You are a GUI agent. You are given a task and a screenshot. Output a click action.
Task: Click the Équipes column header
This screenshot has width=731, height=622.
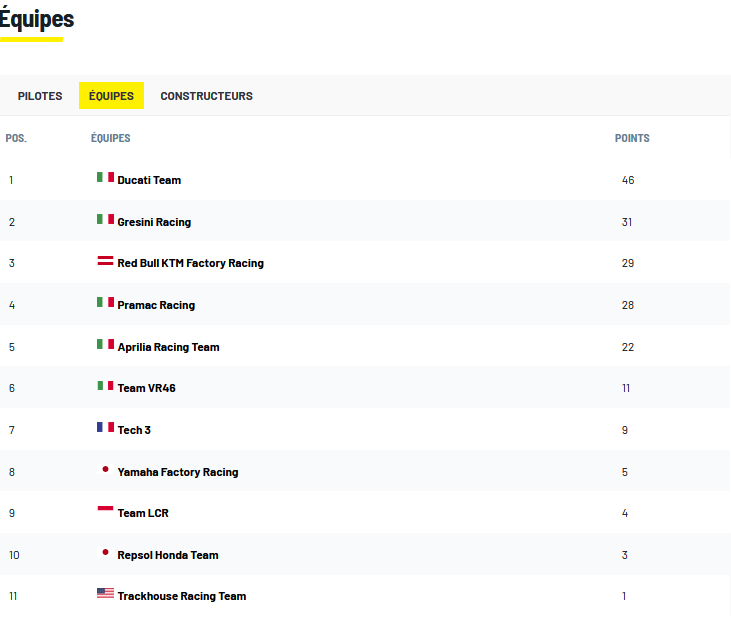click(110, 138)
